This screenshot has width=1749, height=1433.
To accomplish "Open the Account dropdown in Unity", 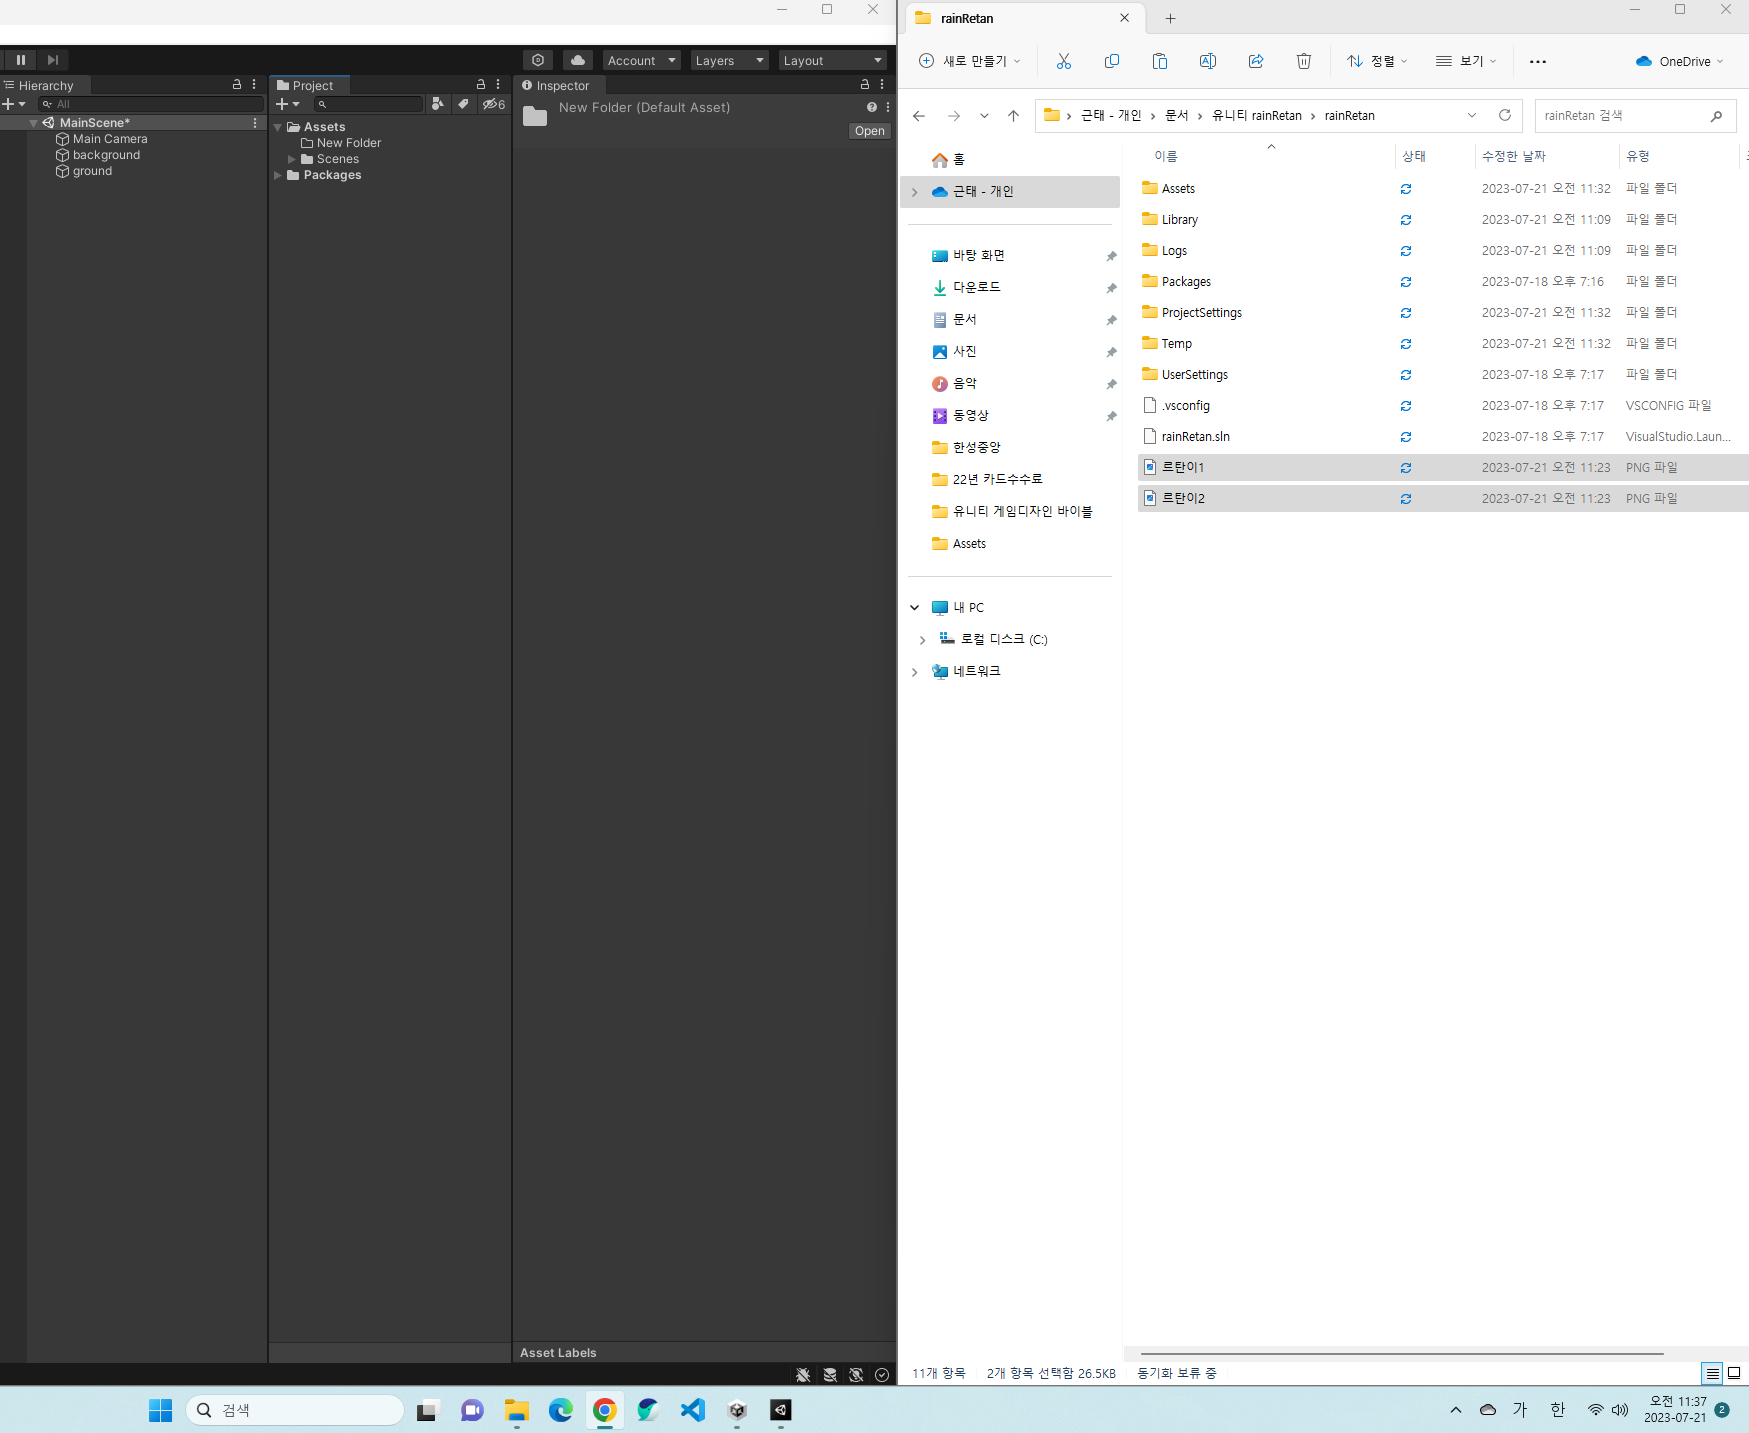I will click(641, 60).
